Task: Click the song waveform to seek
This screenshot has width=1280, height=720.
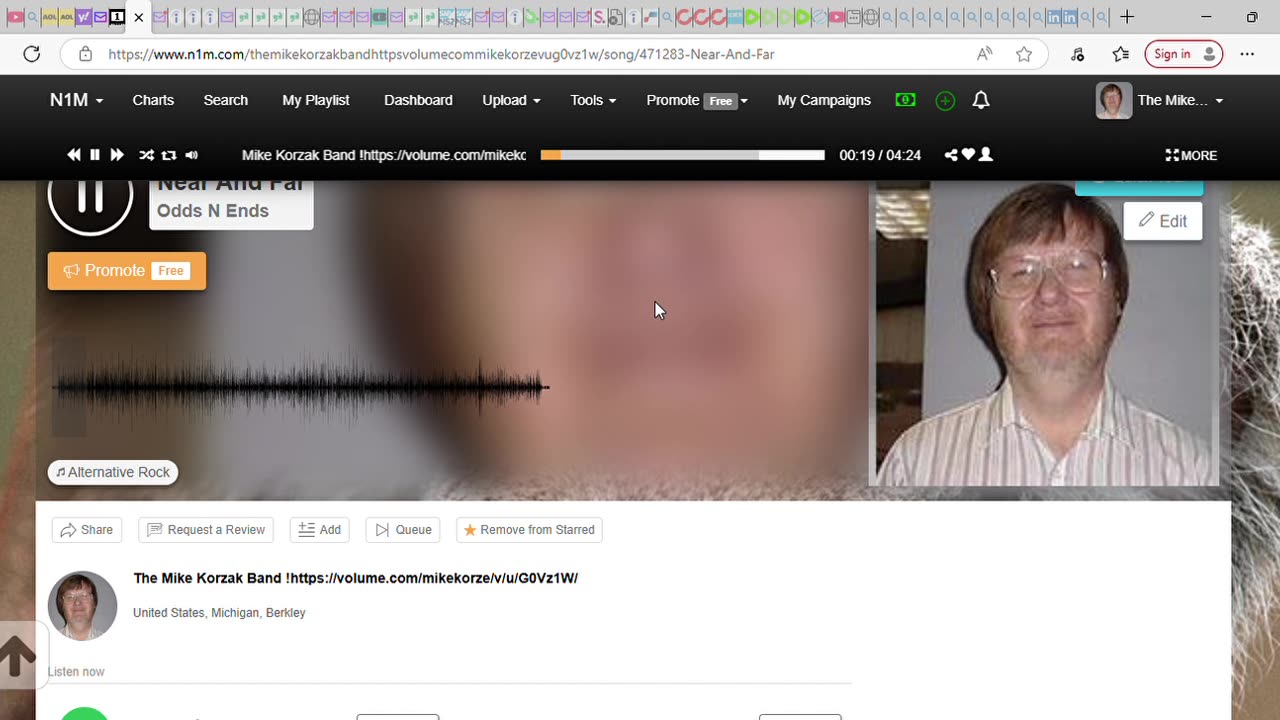Action: pos(300,386)
